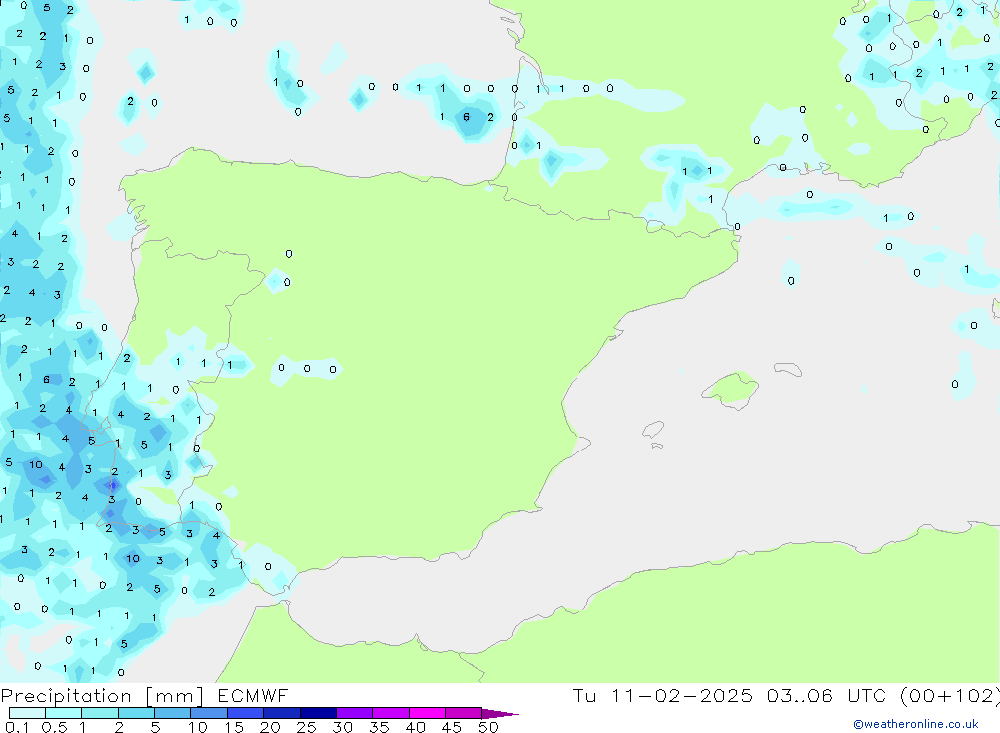Click the 0.5–1 mm legend swatch
1000x733 pixels.
pos(64,713)
